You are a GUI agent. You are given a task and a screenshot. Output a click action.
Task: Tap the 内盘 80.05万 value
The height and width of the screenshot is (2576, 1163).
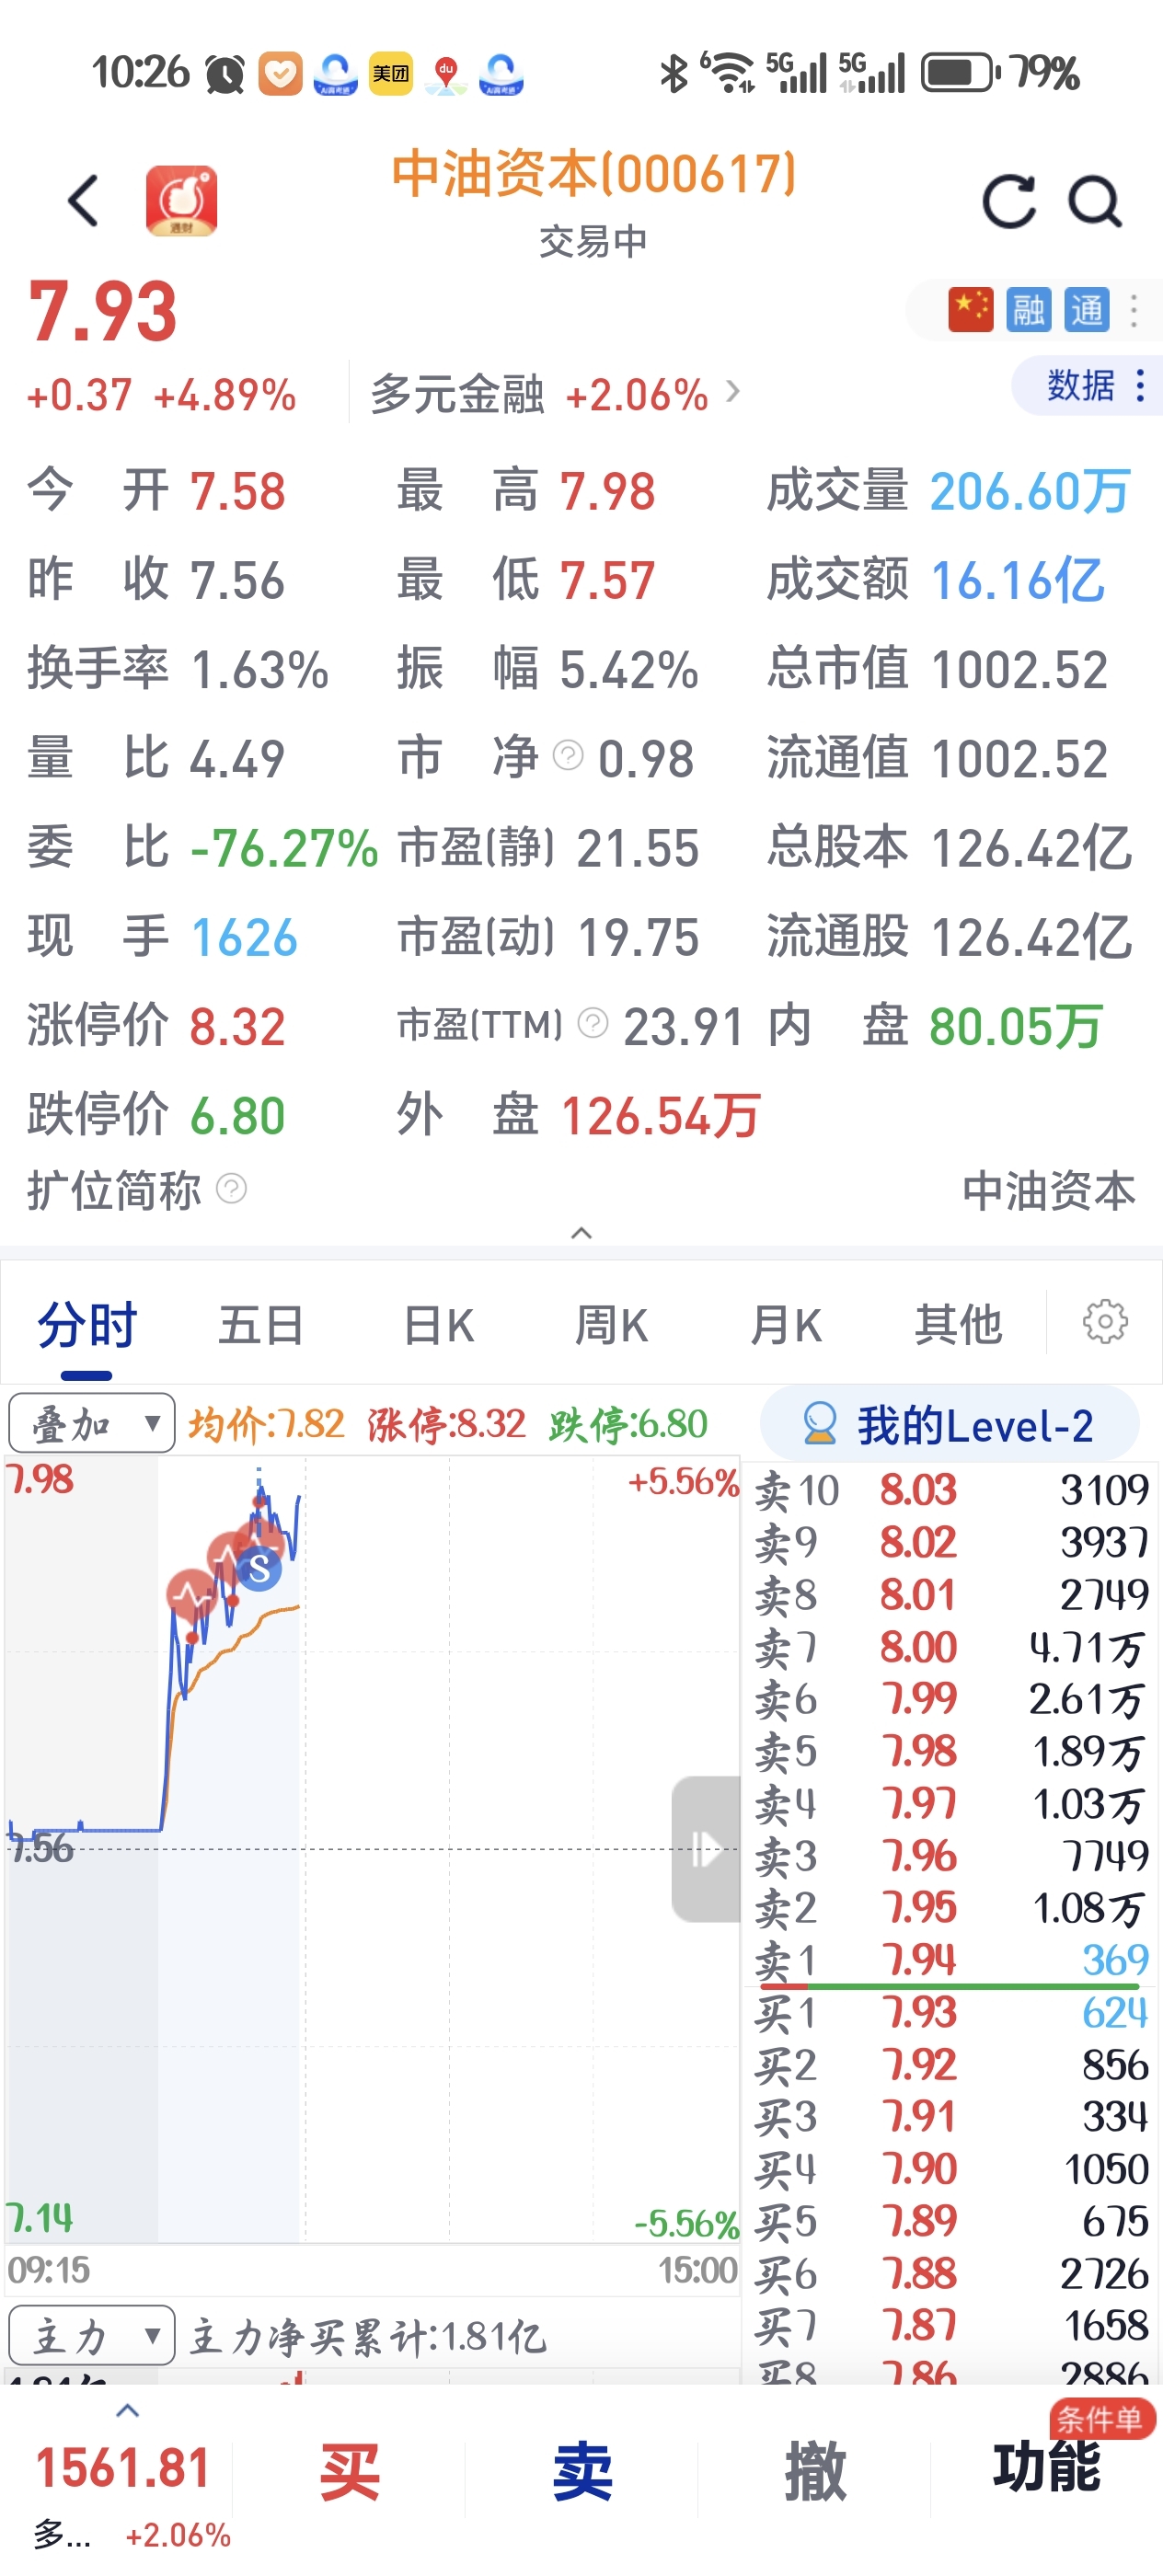pyautogui.click(x=1016, y=1027)
